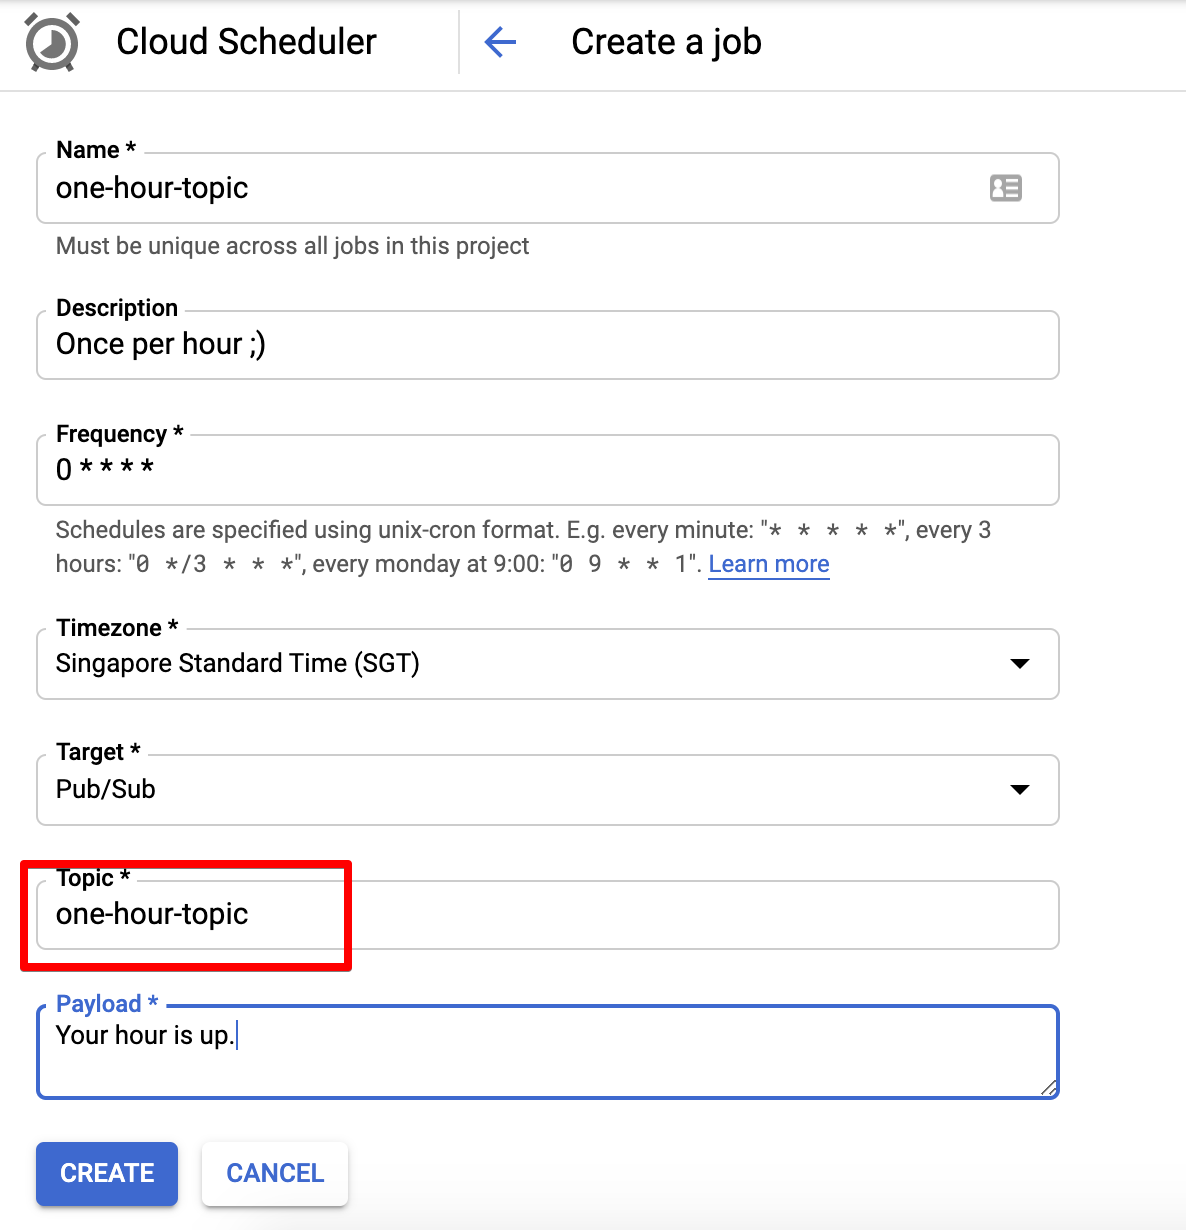Click the contact card icon in Name field
Viewport: 1186px width, 1230px height.
pyautogui.click(x=1005, y=188)
